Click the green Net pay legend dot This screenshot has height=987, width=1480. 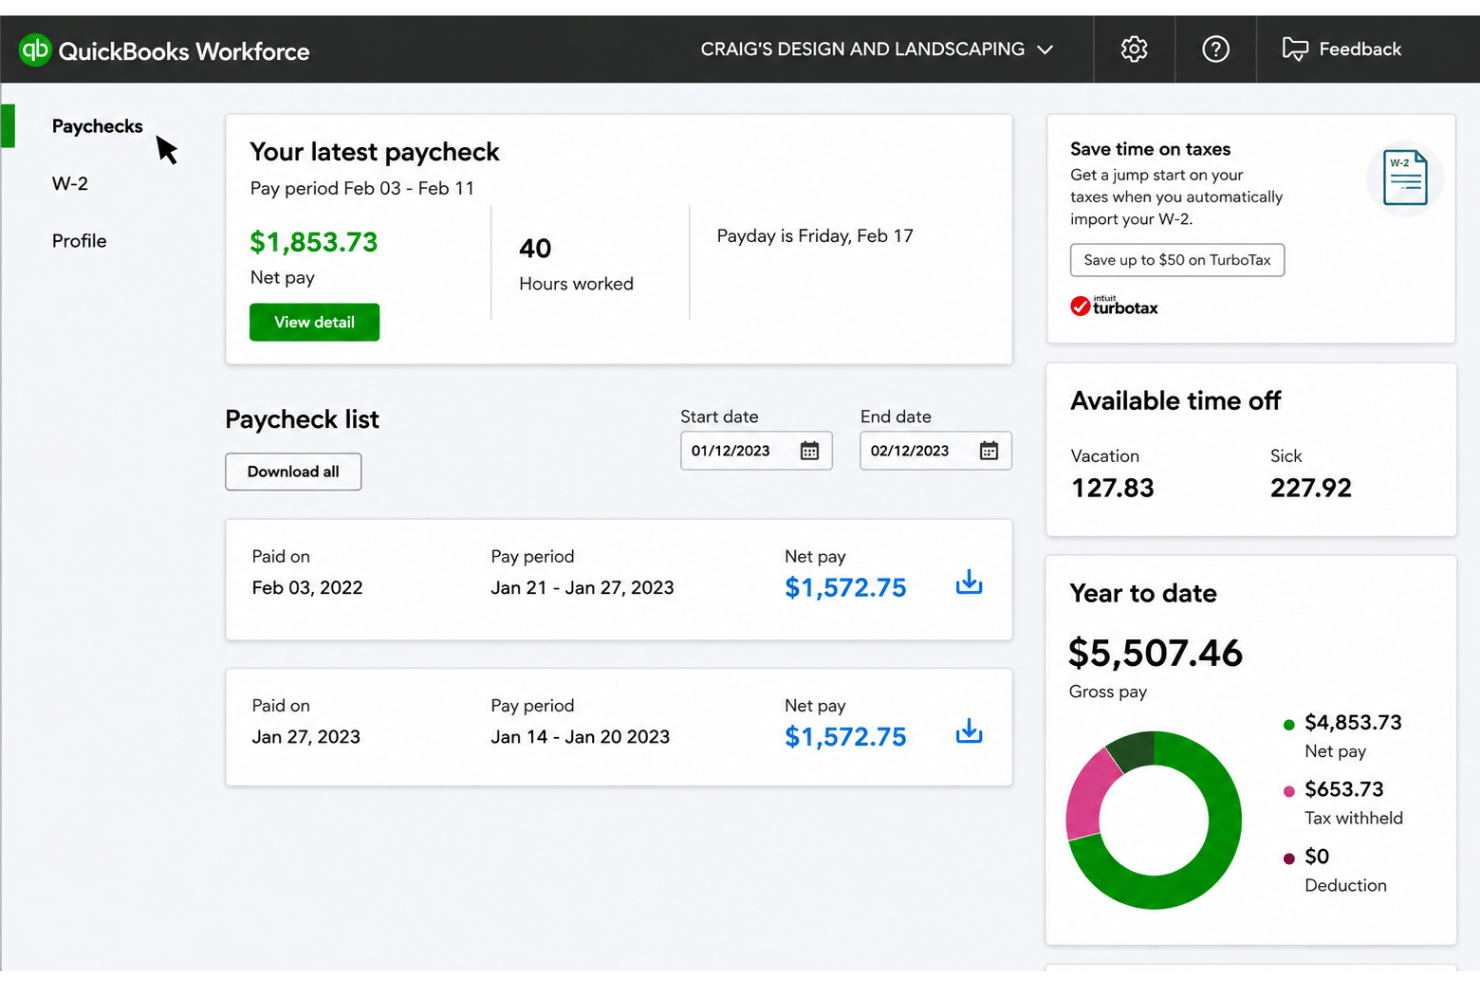[1289, 724]
